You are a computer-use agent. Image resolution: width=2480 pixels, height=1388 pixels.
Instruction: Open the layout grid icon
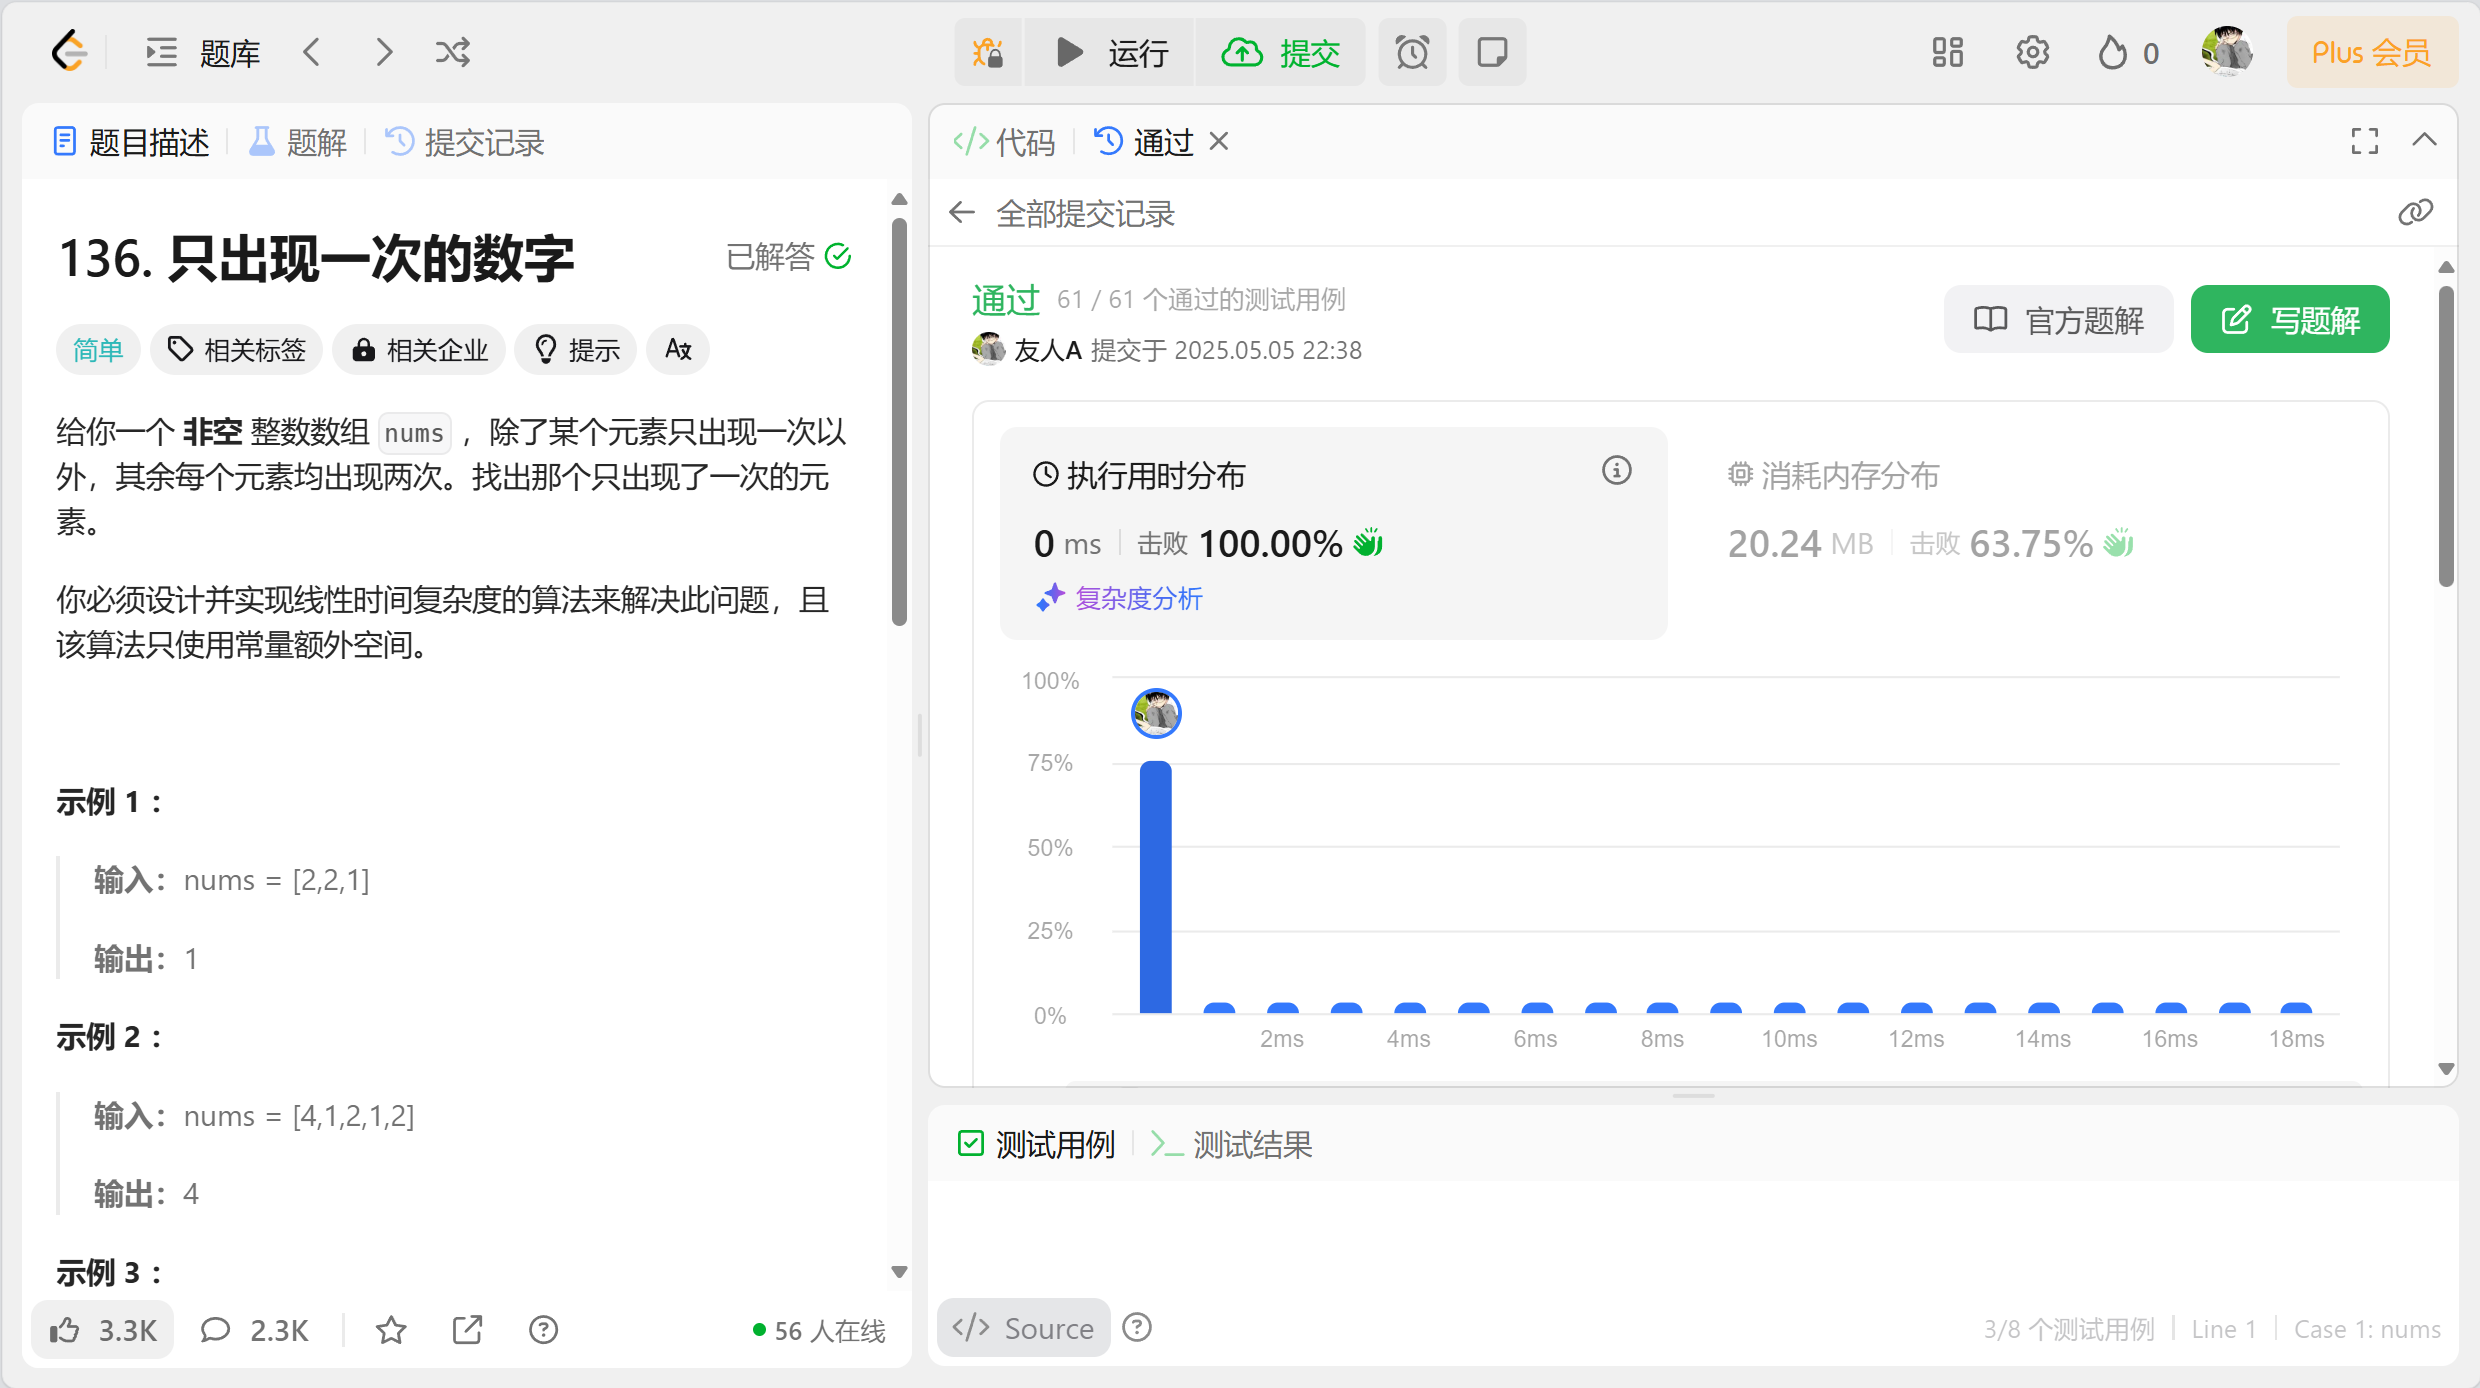pos(1947,52)
